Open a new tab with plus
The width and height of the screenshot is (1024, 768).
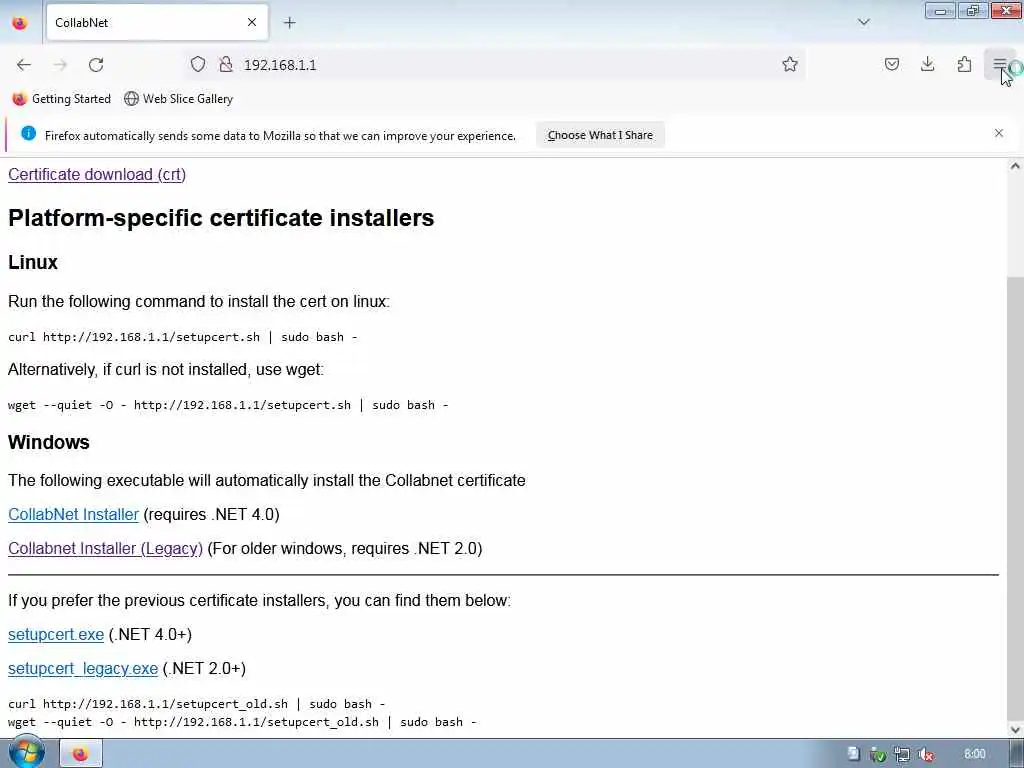289,23
